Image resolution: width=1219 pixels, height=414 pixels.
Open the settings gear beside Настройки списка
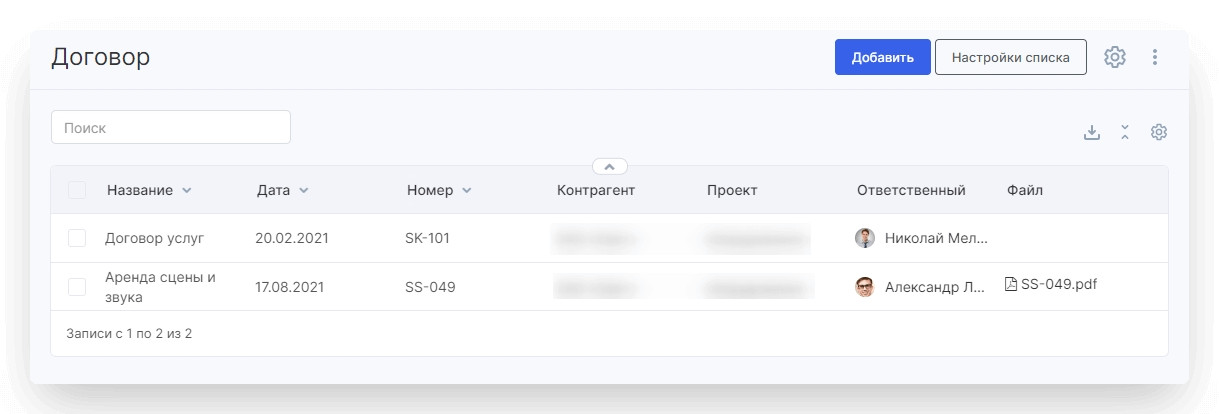click(x=1114, y=57)
